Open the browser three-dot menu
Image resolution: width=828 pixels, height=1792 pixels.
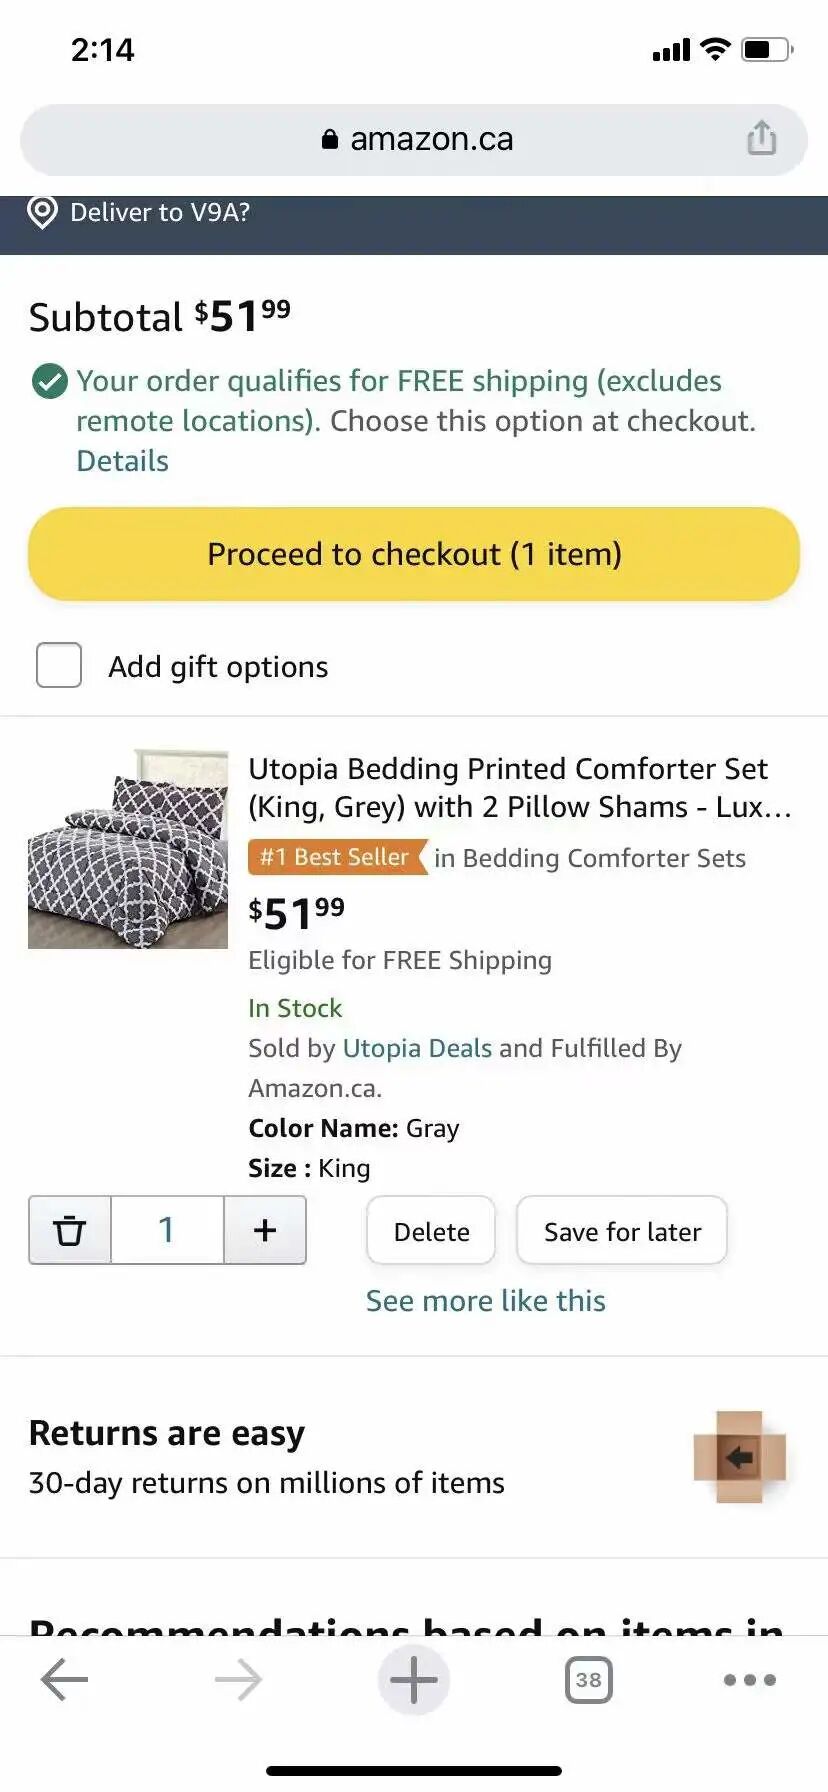750,1680
